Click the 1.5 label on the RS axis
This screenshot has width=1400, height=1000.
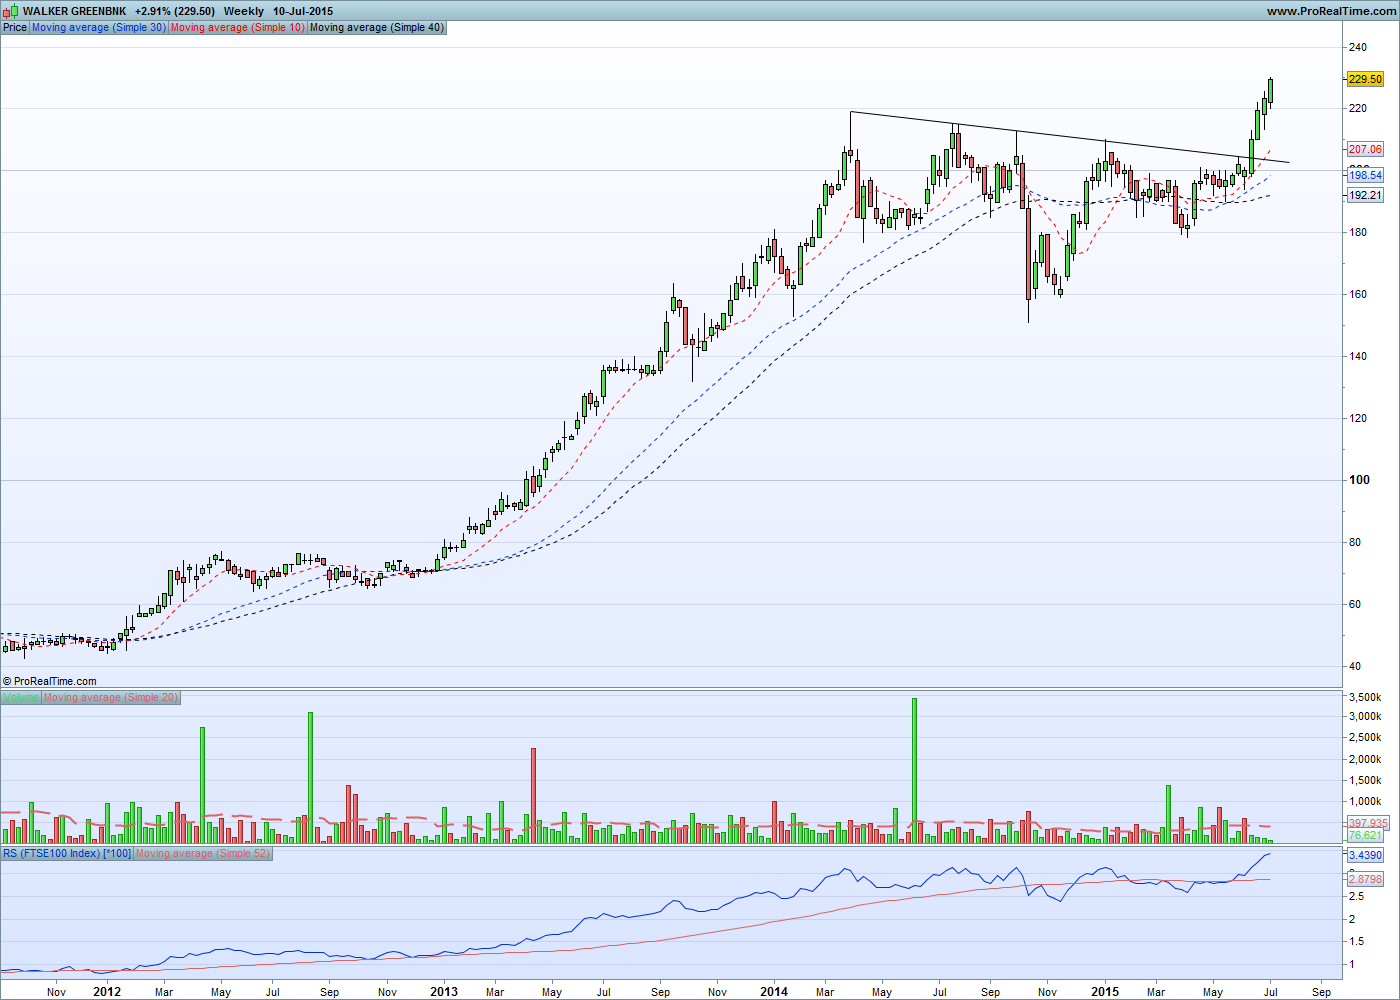pyautogui.click(x=1356, y=941)
